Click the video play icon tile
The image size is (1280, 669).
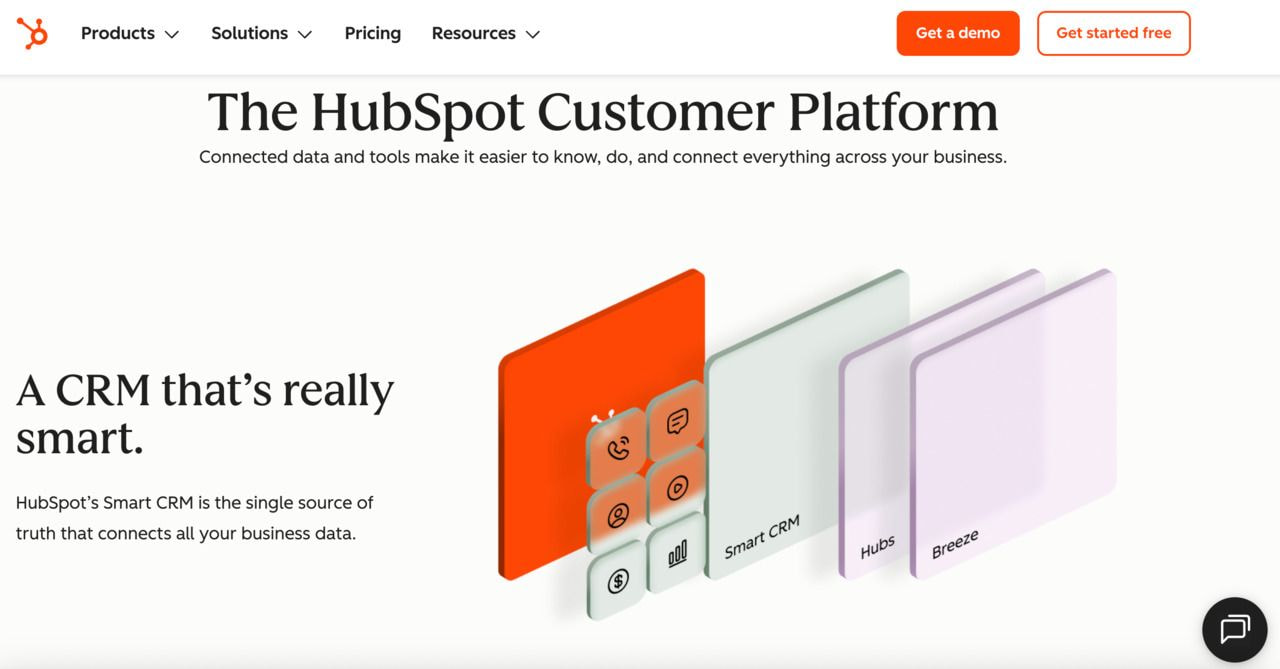click(677, 487)
